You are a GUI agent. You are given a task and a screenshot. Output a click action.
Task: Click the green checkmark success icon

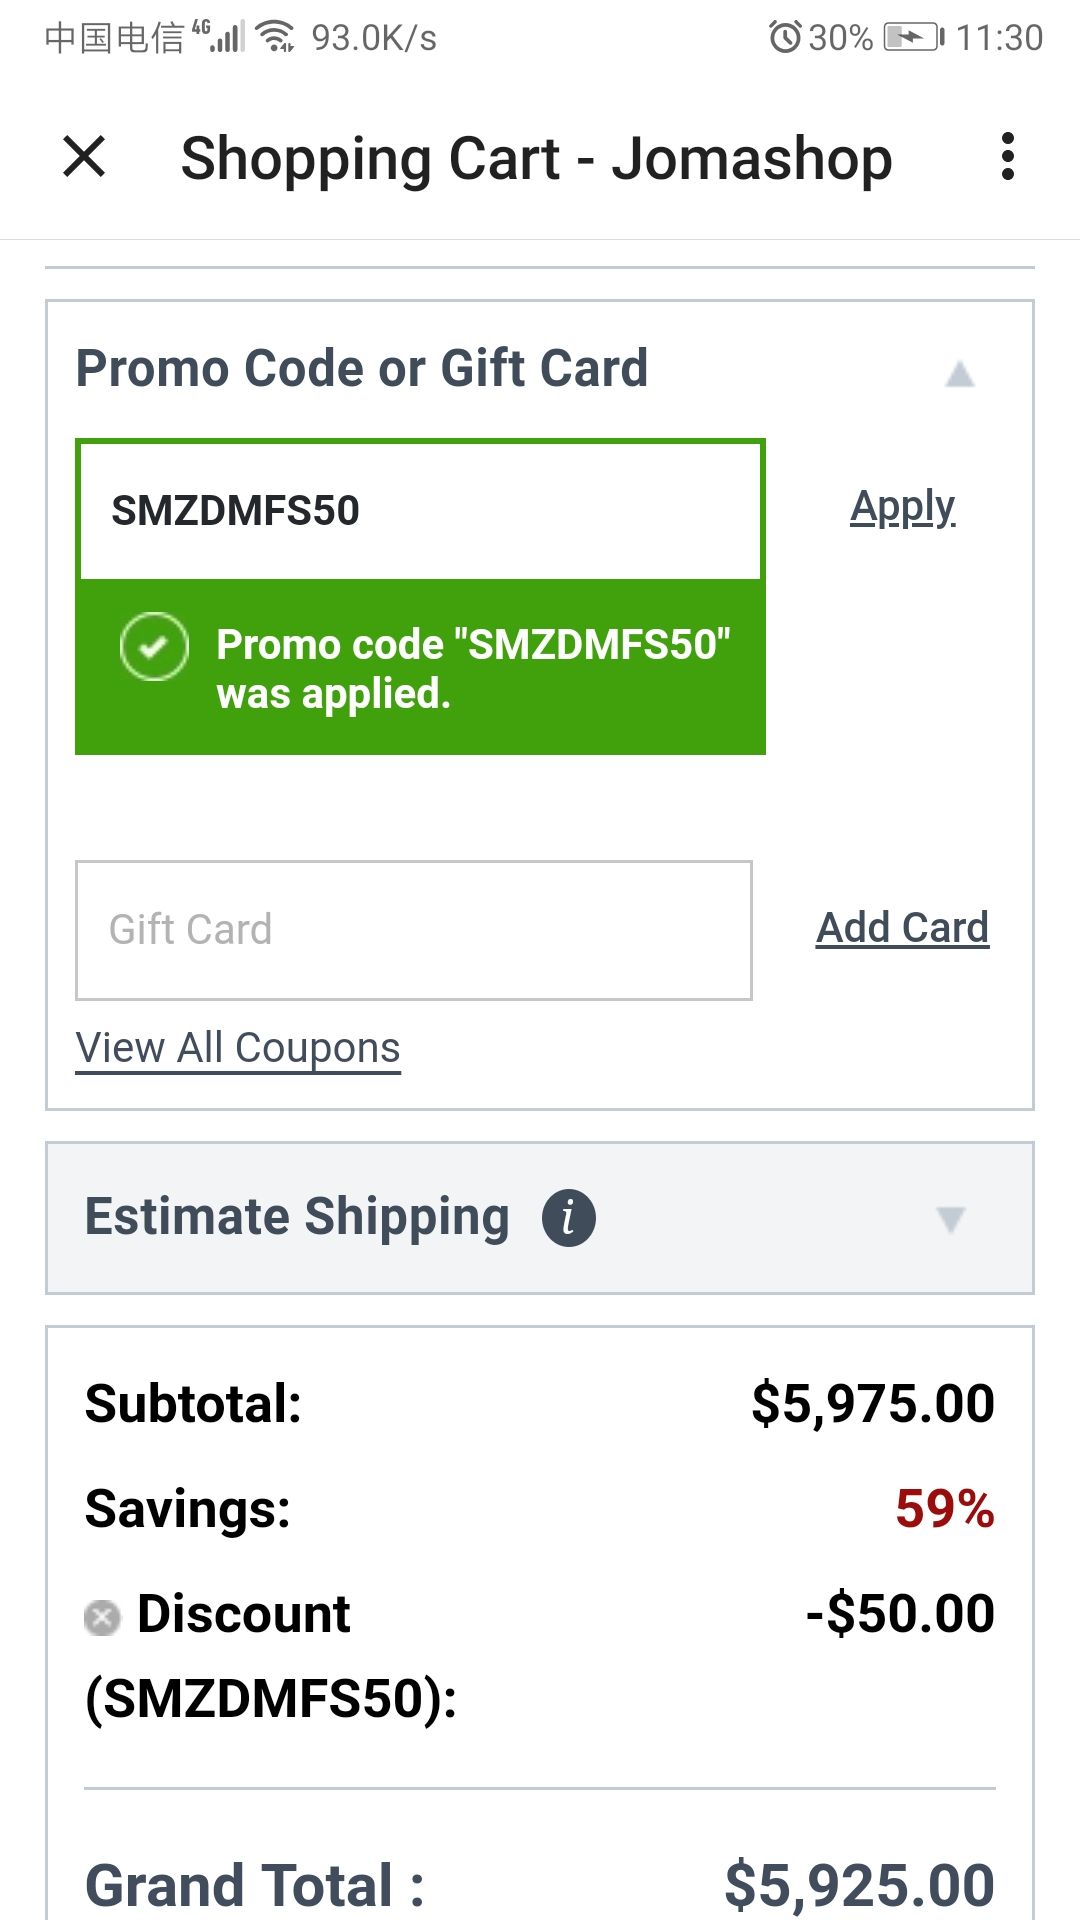click(x=154, y=646)
